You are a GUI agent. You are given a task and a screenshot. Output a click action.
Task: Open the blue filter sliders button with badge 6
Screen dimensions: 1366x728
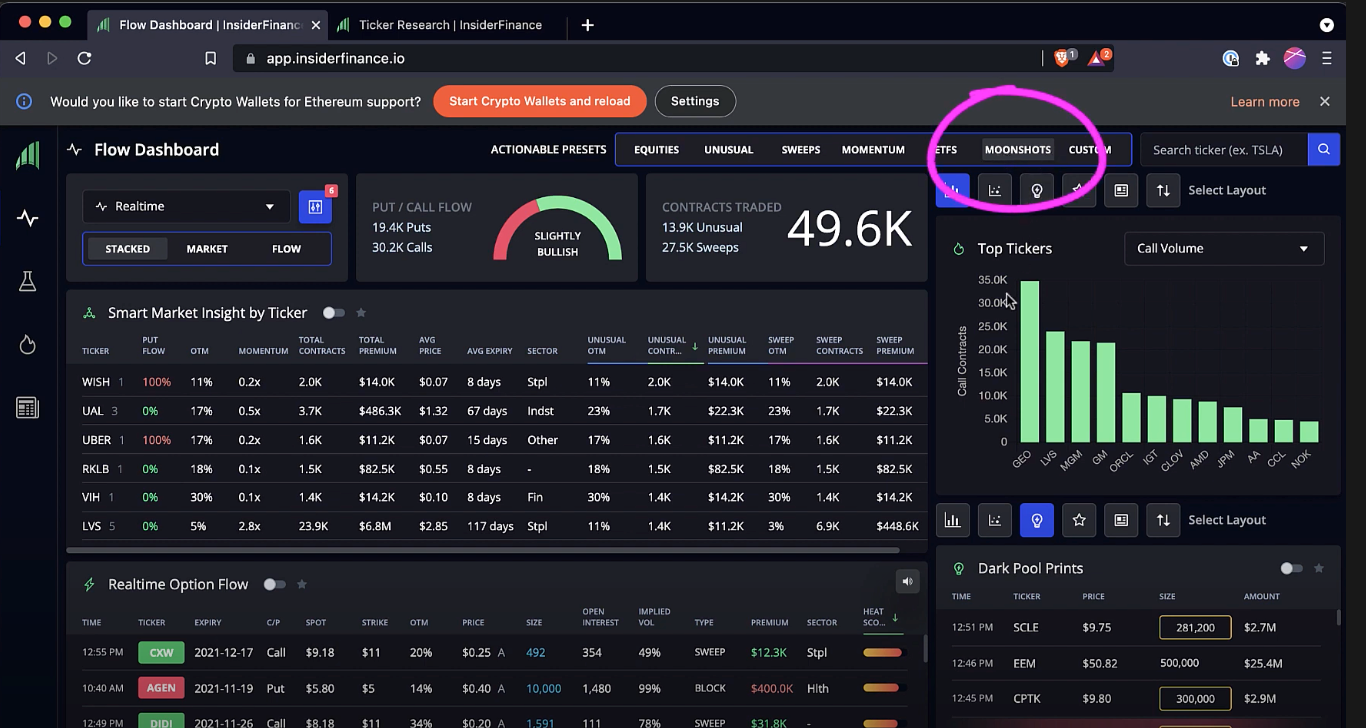(315, 207)
